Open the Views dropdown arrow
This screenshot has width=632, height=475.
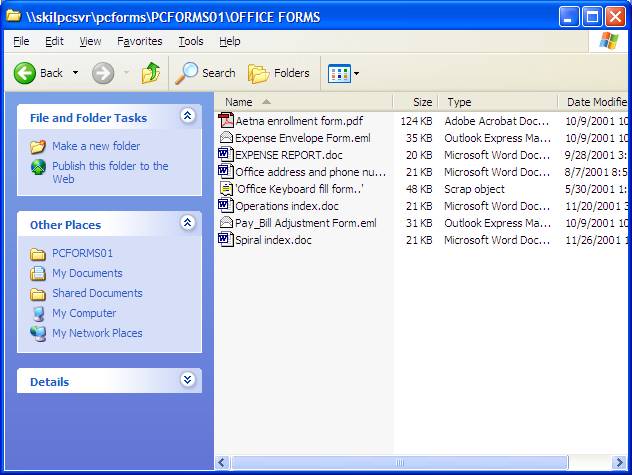click(x=356, y=73)
